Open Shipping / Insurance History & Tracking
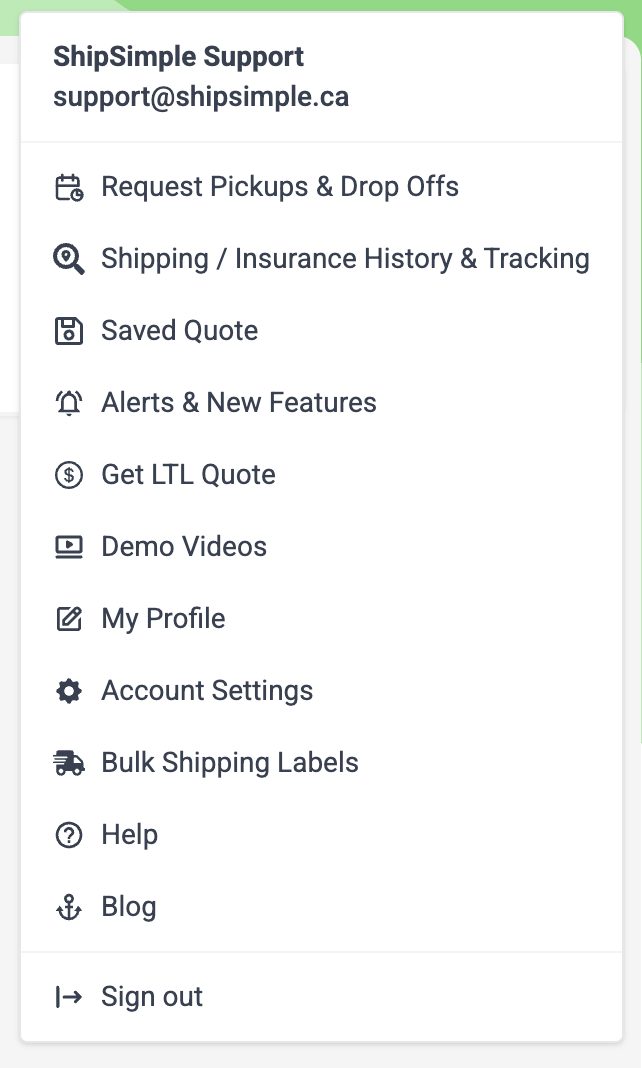 point(321,260)
